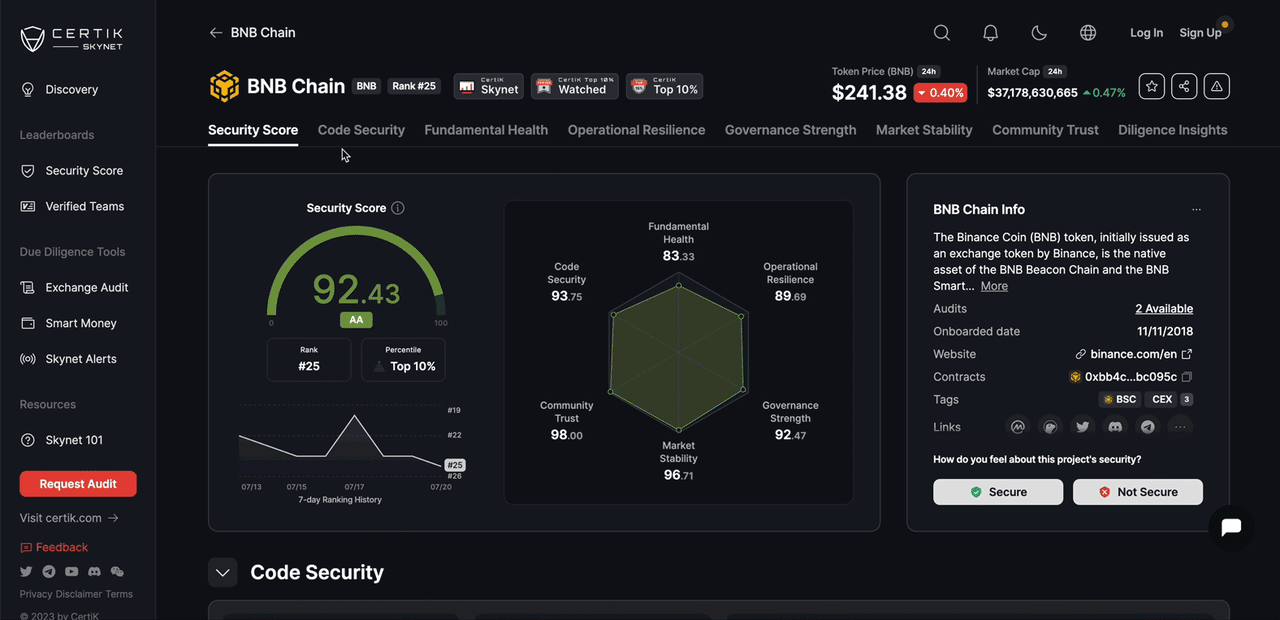This screenshot has height=620, width=1280.
Task: Expand the additional links ellipsis
Action: pyautogui.click(x=1180, y=427)
